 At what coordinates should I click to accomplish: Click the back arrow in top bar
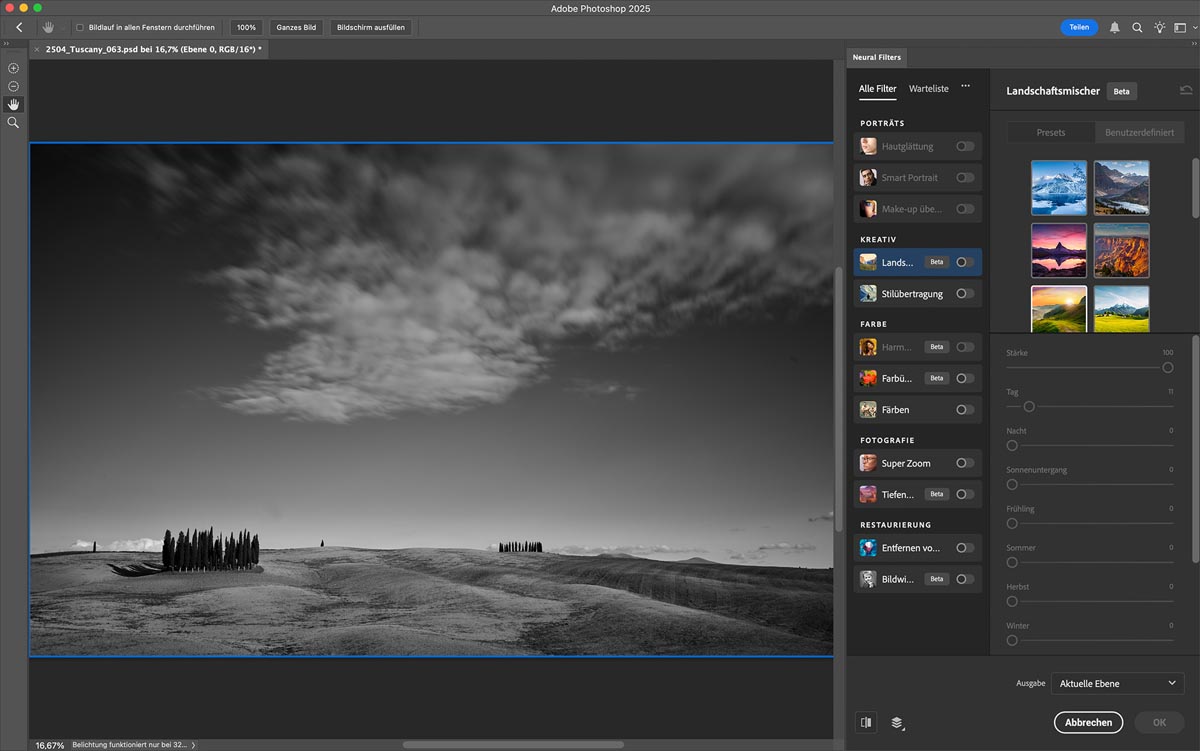pos(19,27)
